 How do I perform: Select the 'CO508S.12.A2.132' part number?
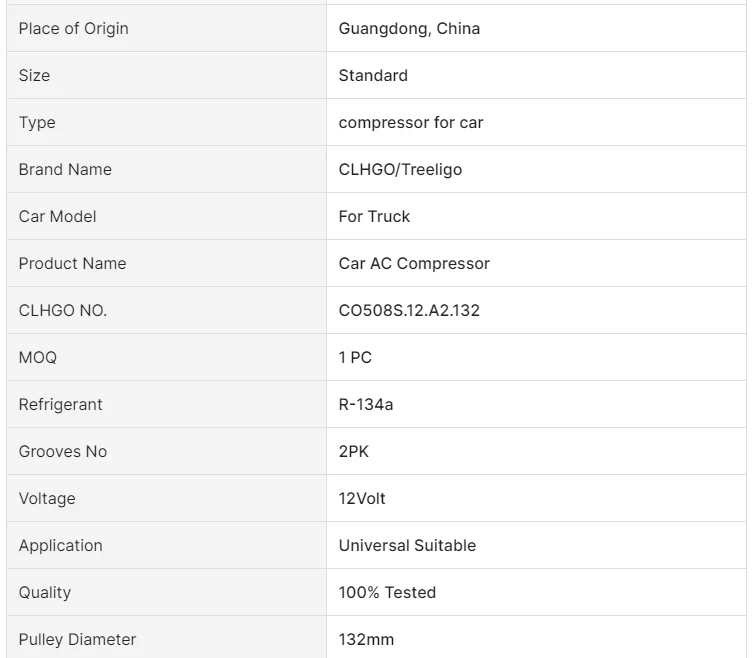(409, 310)
